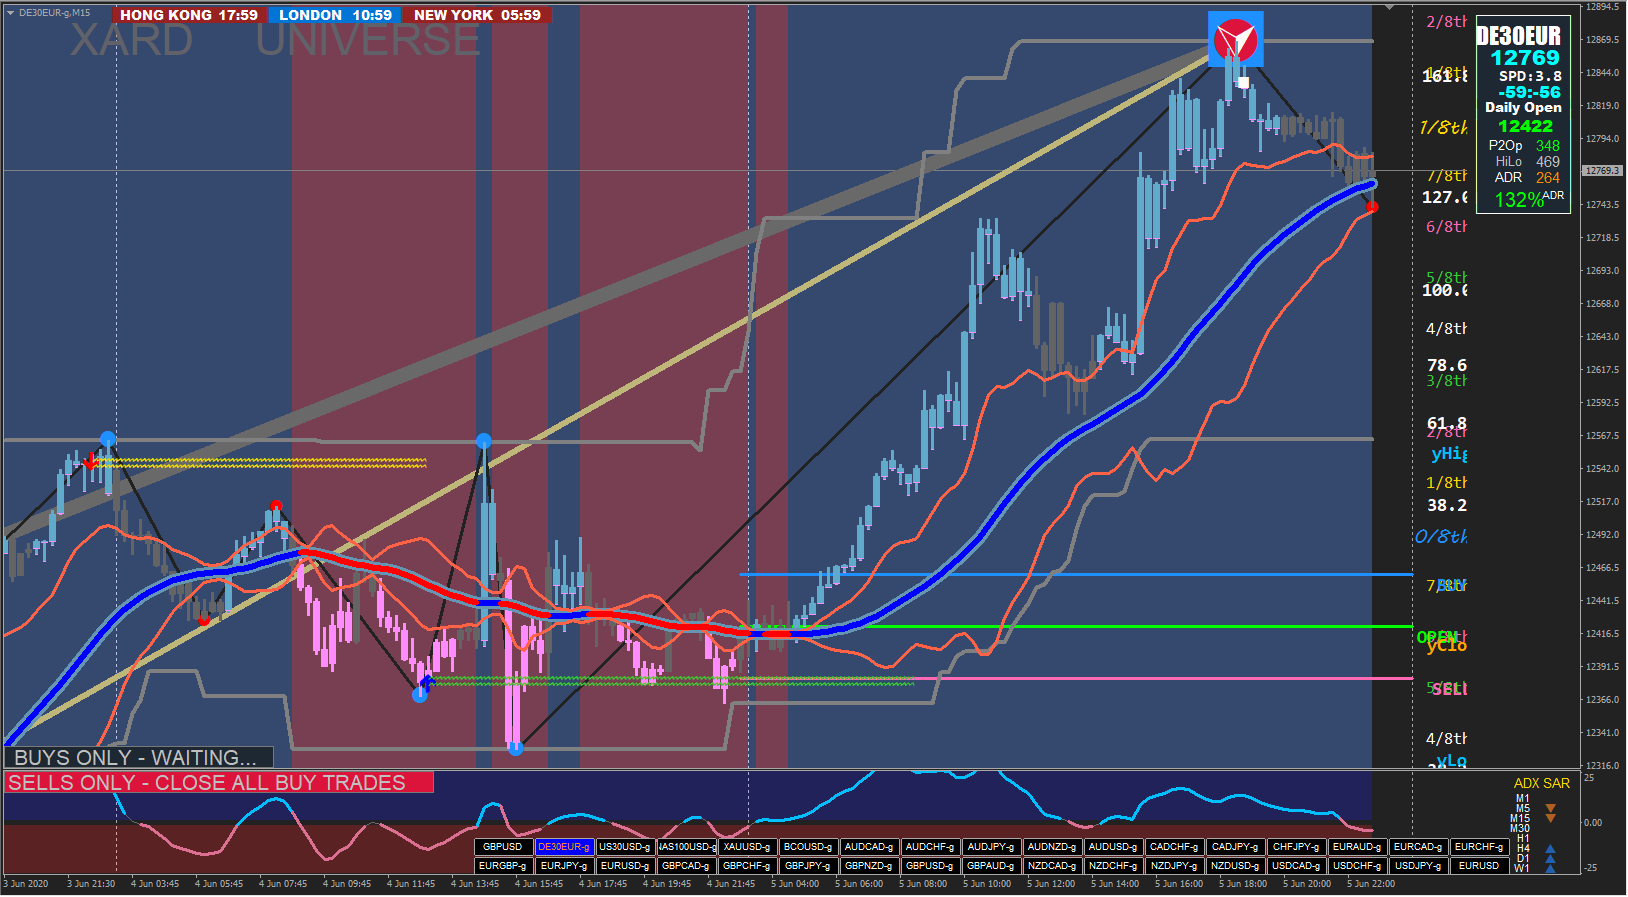The width and height of the screenshot is (1628, 897).
Task: Click the ADR value 264
Action: click(1548, 178)
